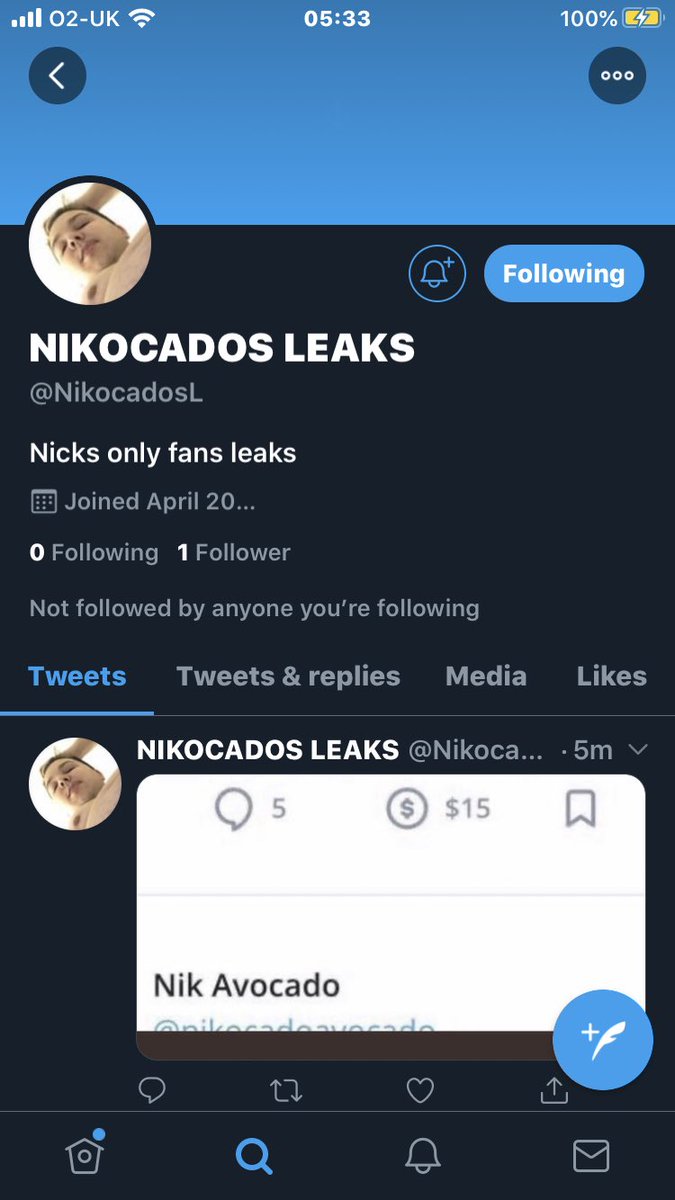Viewport: 675px width, 1200px height.
Task: Enable tweet notifications with the bell-plus icon
Action: tap(437, 273)
